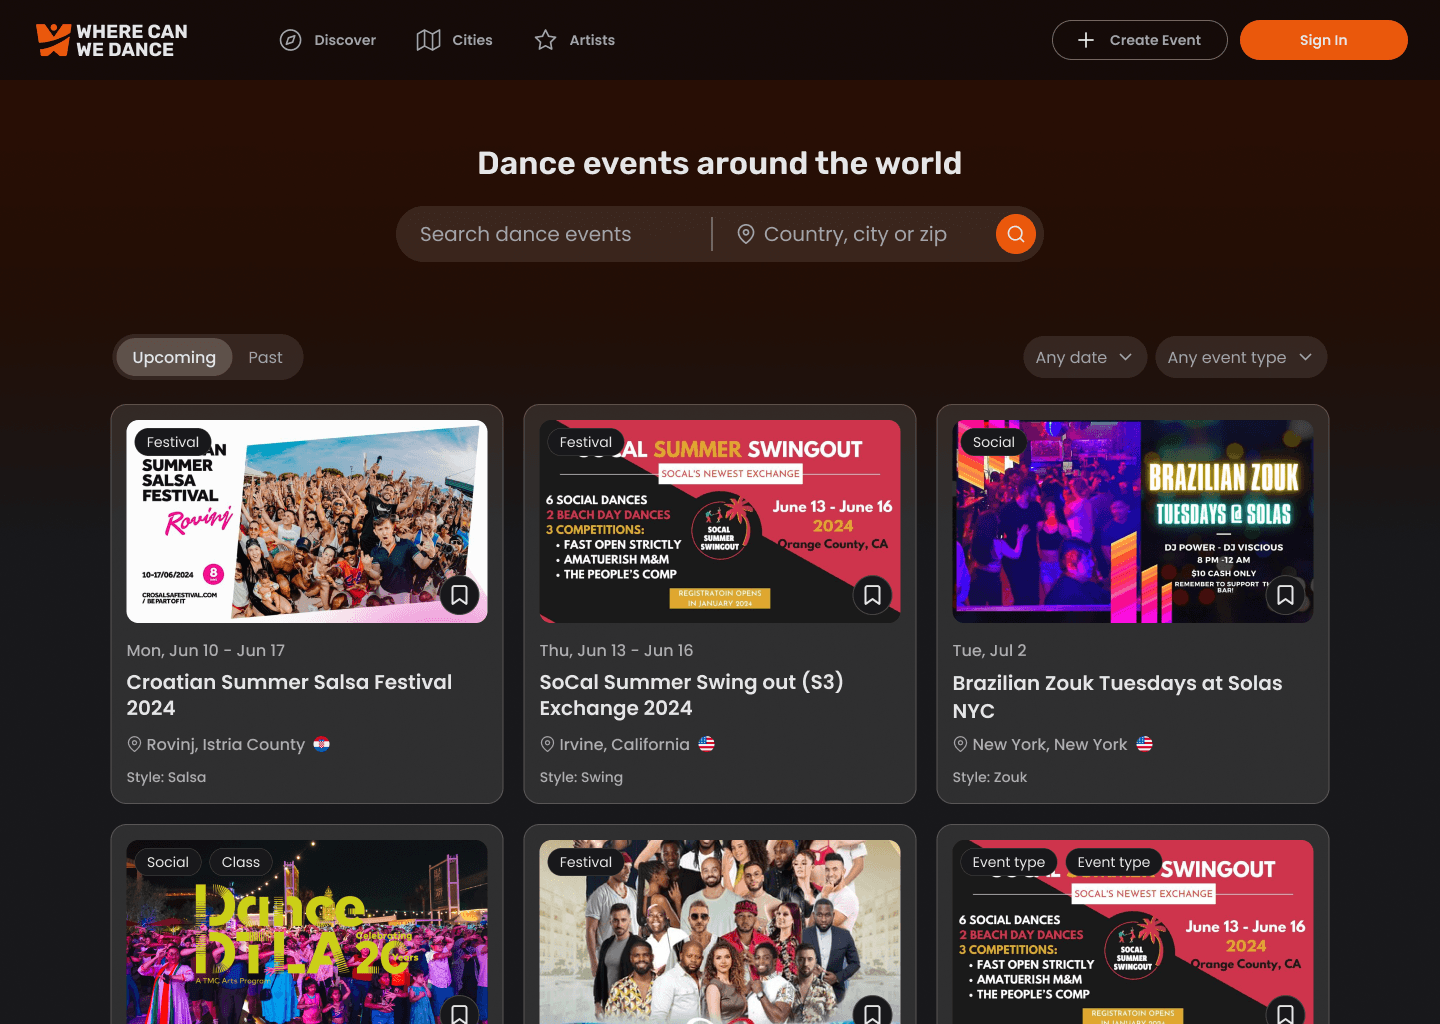Open the group photo festival image
The height and width of the screenshot is (1024, 1440).
point(720,932)
